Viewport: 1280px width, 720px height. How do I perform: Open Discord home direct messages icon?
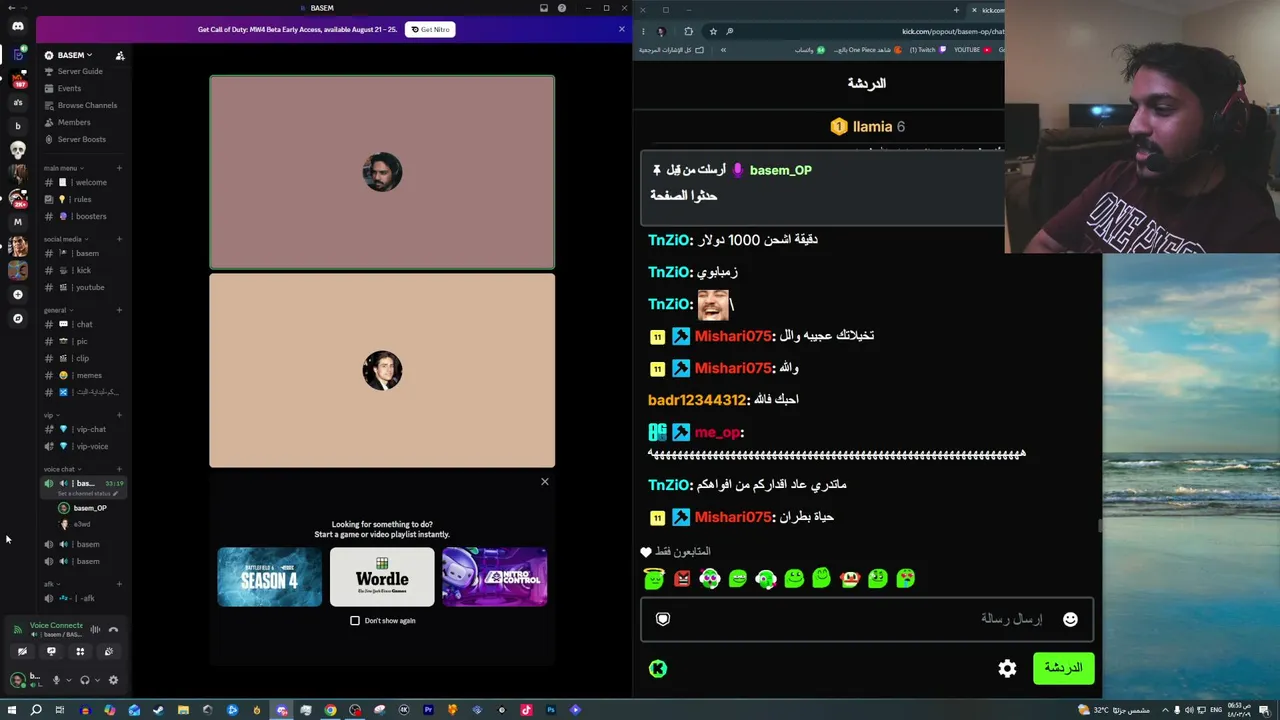coord(17,26)
